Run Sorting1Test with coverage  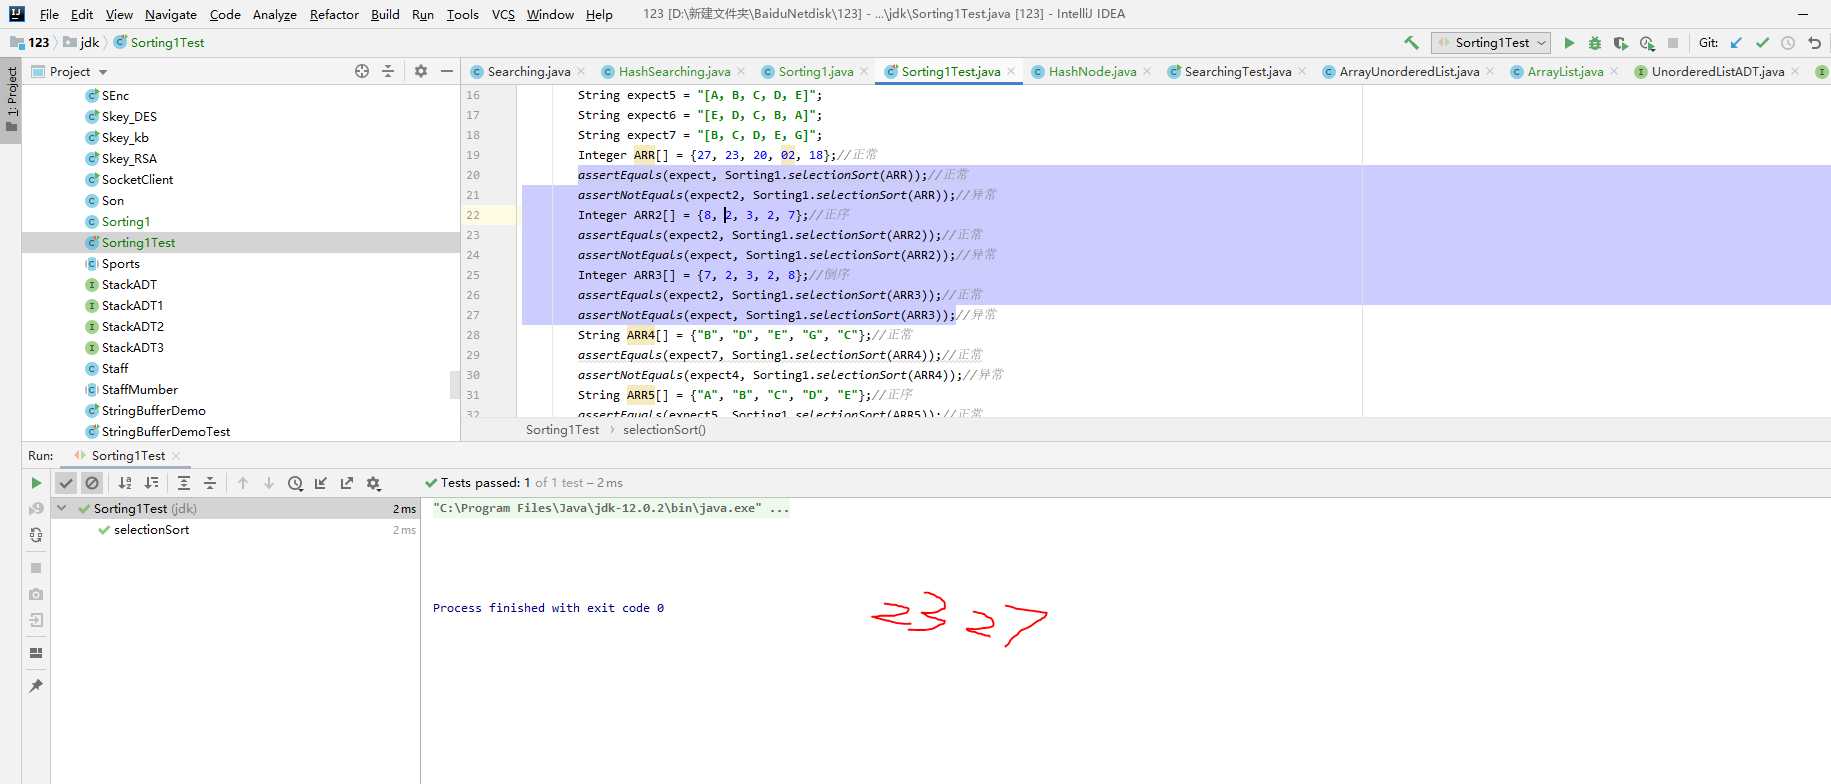click(x=1621, y=43)
